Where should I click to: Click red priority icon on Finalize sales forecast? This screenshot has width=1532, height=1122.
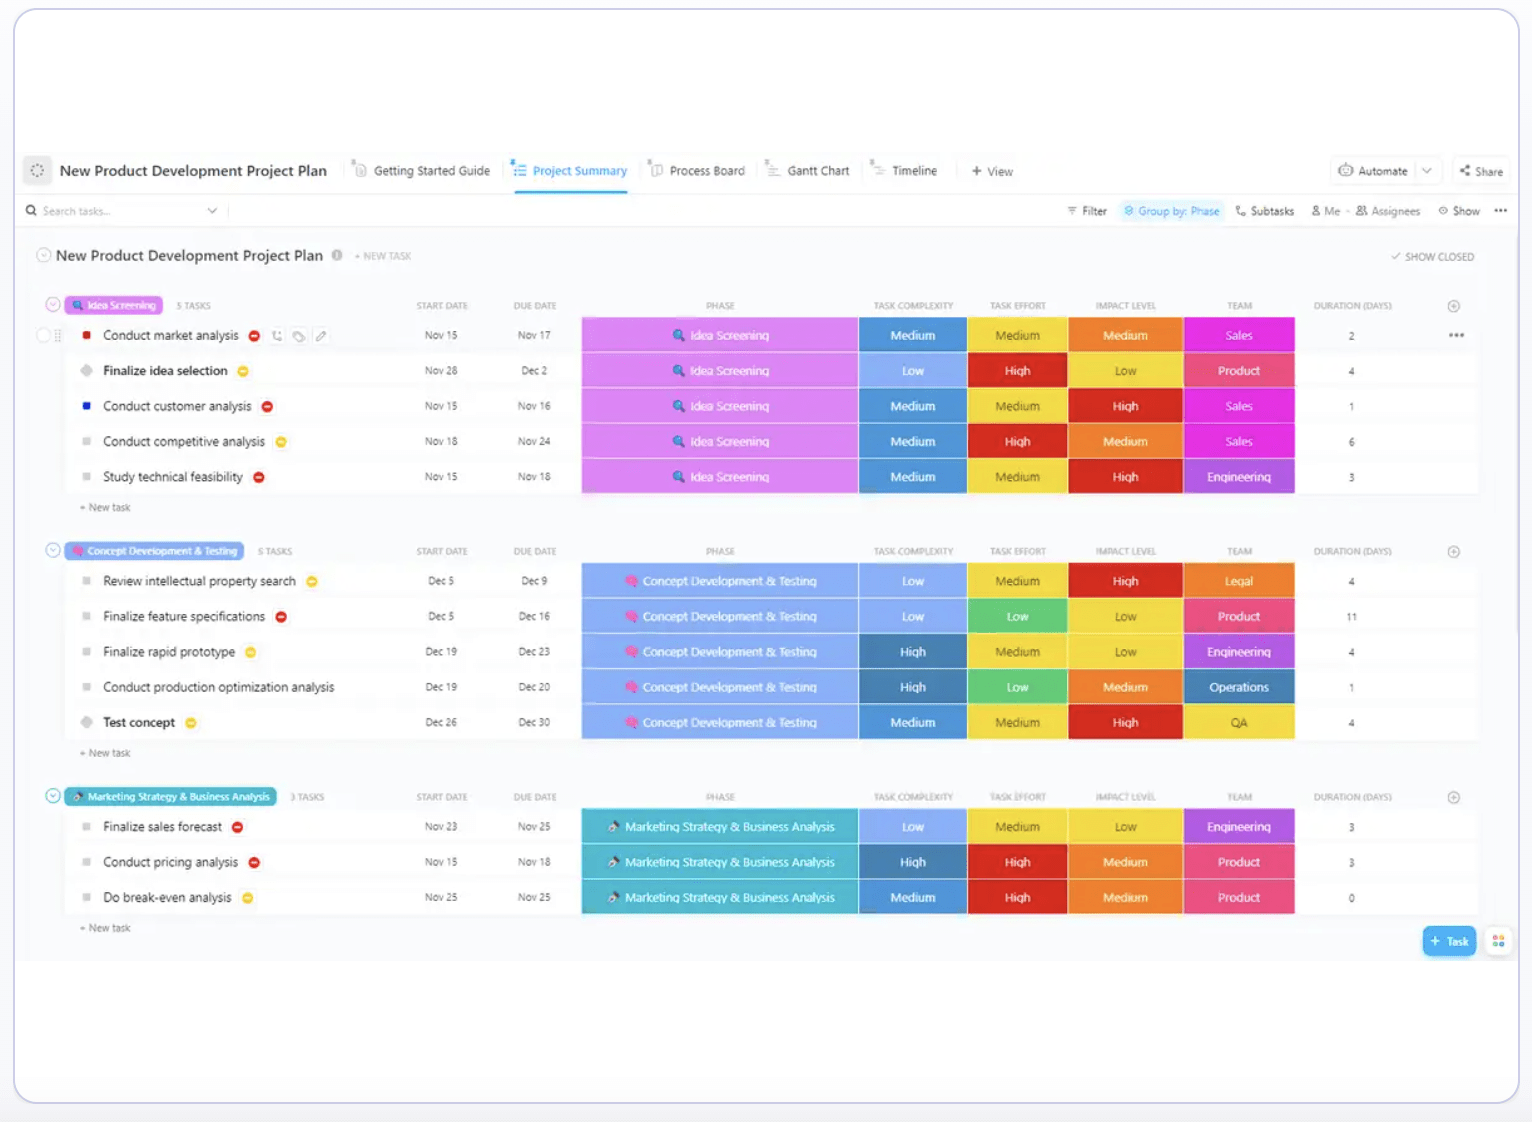click(238, 827)
